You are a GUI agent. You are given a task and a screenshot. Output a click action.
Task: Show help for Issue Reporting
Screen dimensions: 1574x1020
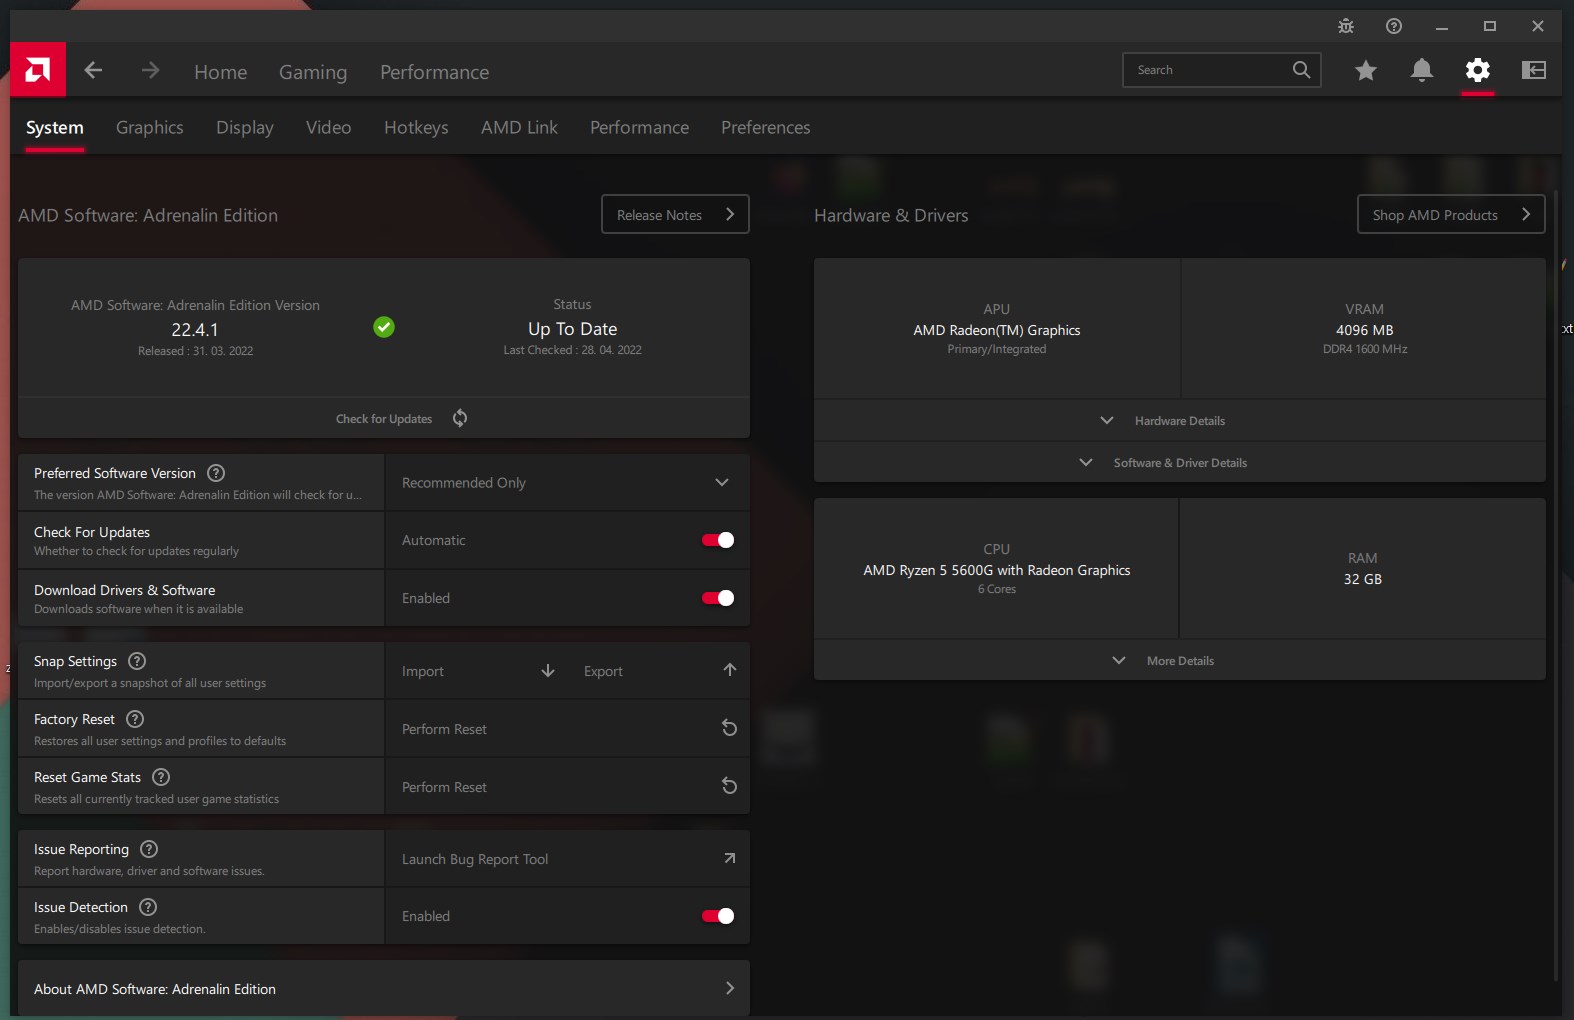click(149, 849)
